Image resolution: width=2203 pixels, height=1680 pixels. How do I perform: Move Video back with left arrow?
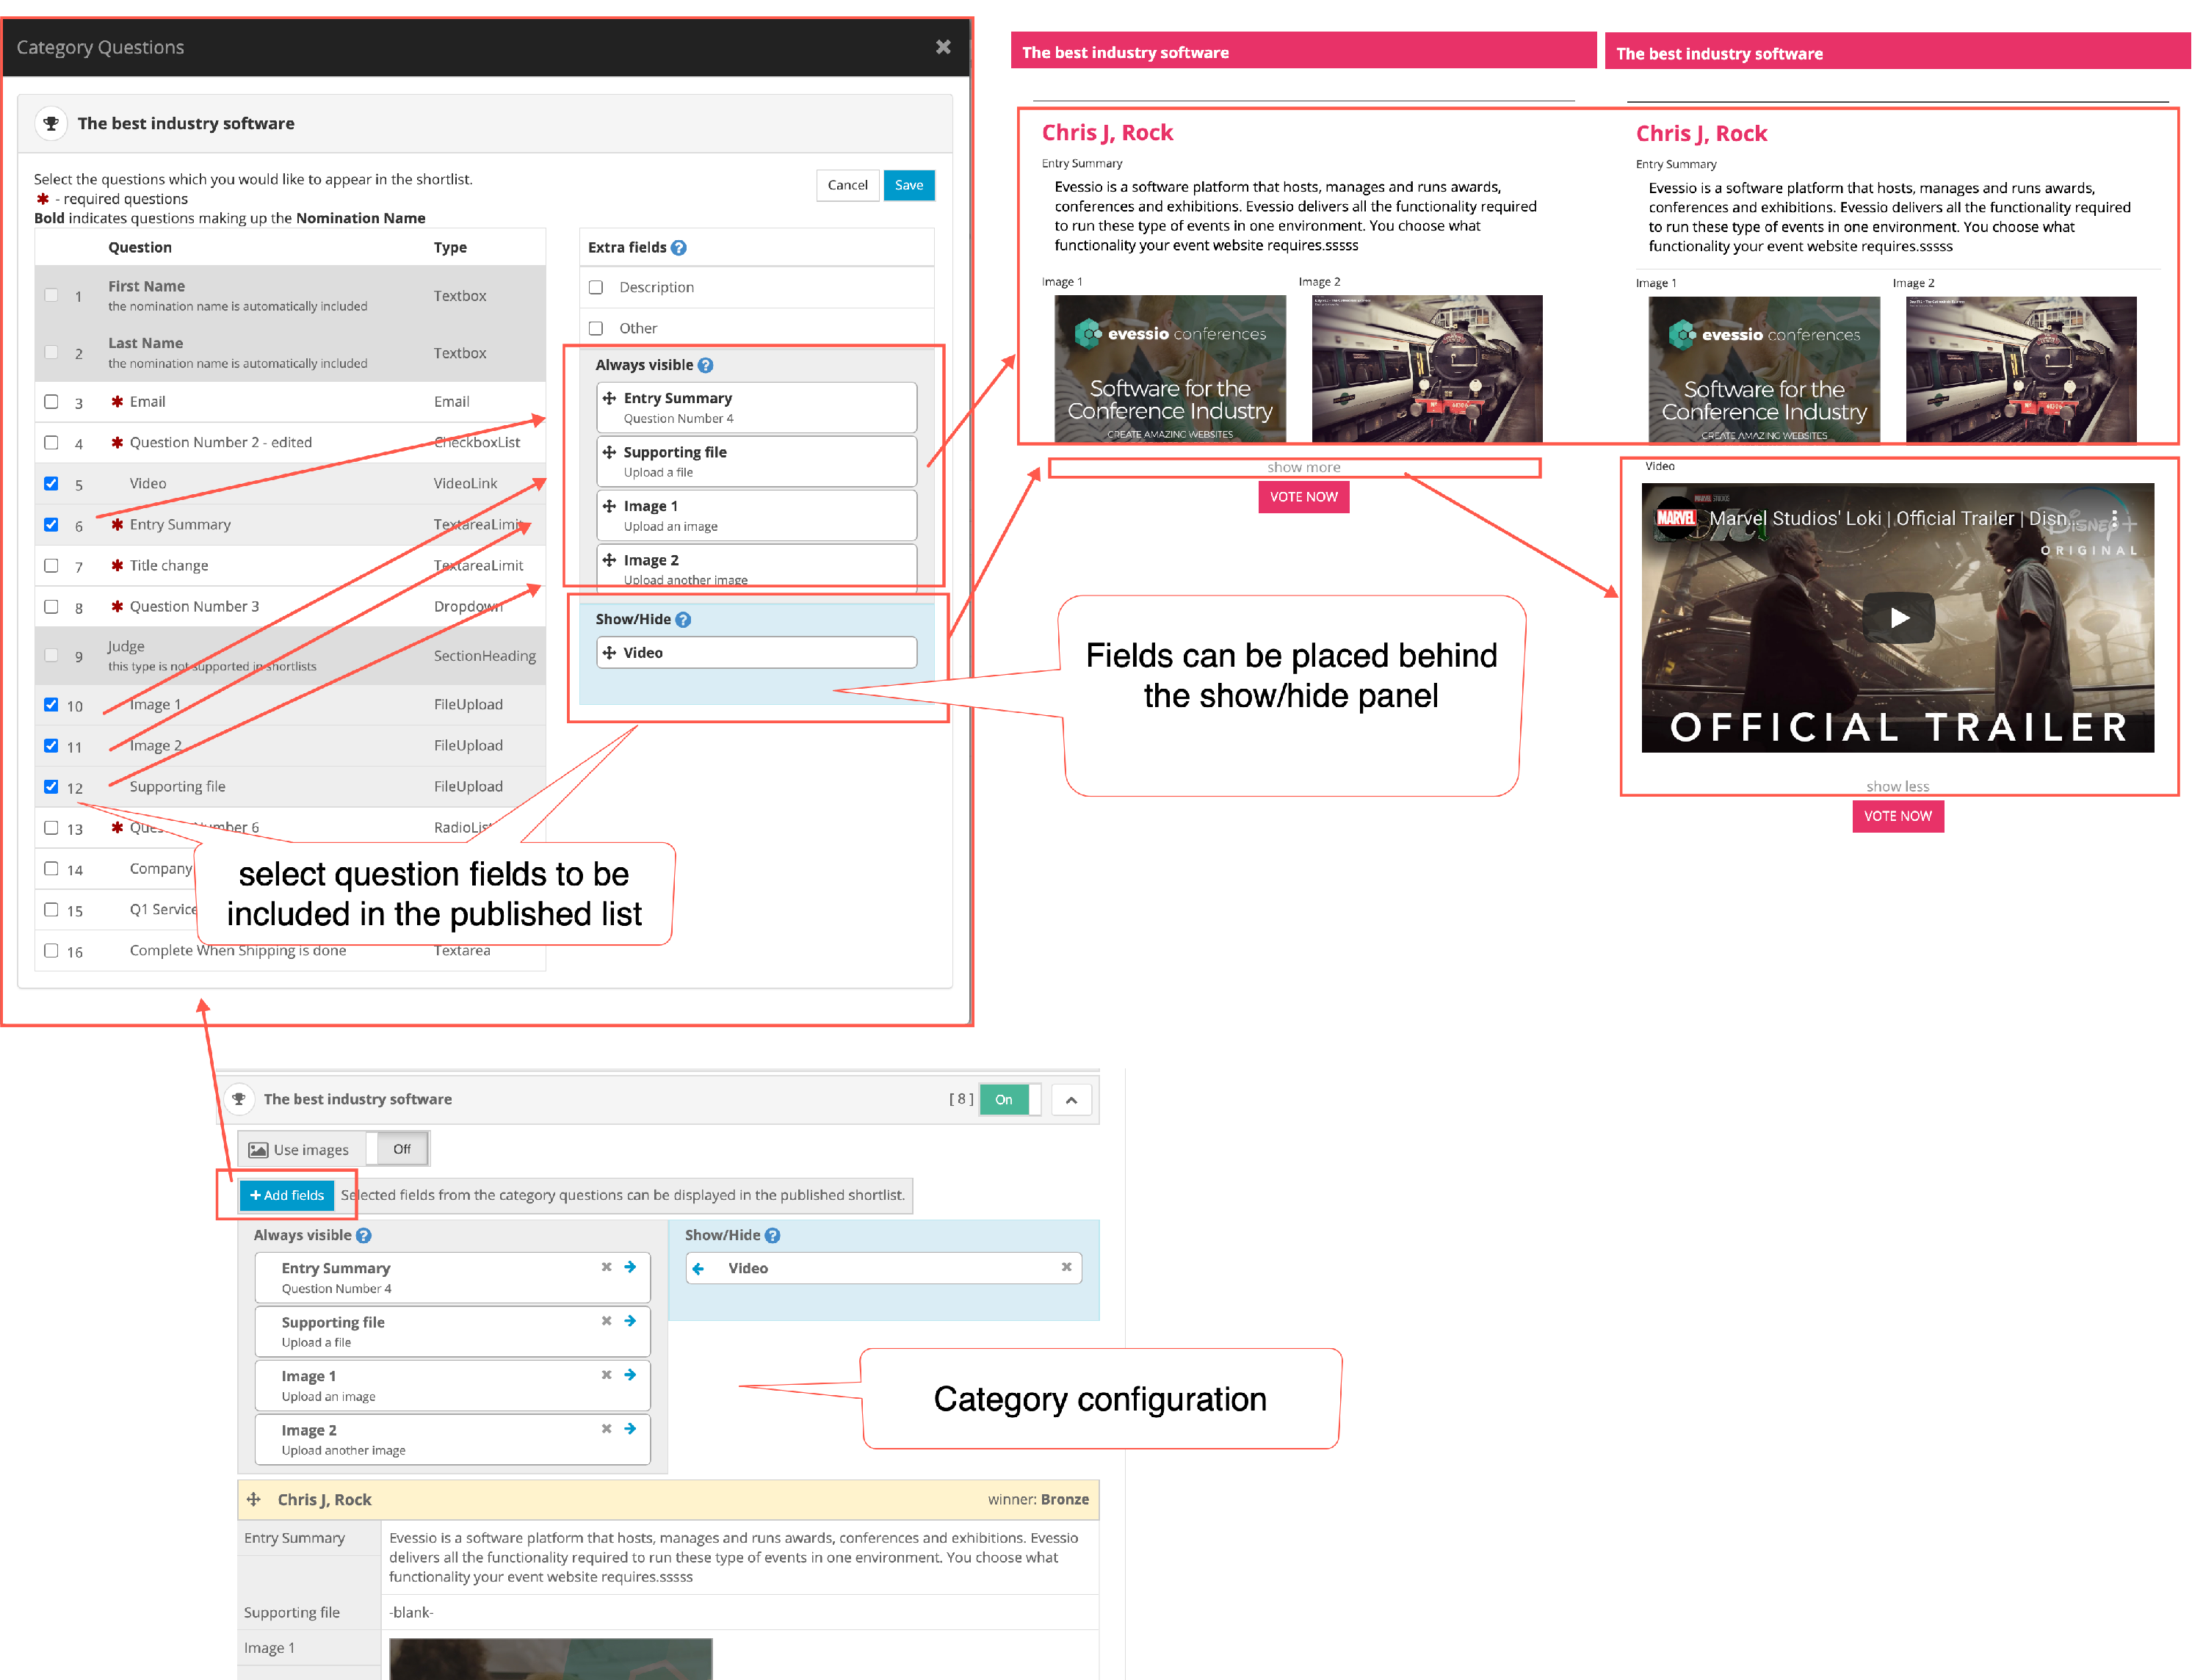(698, 1269)
